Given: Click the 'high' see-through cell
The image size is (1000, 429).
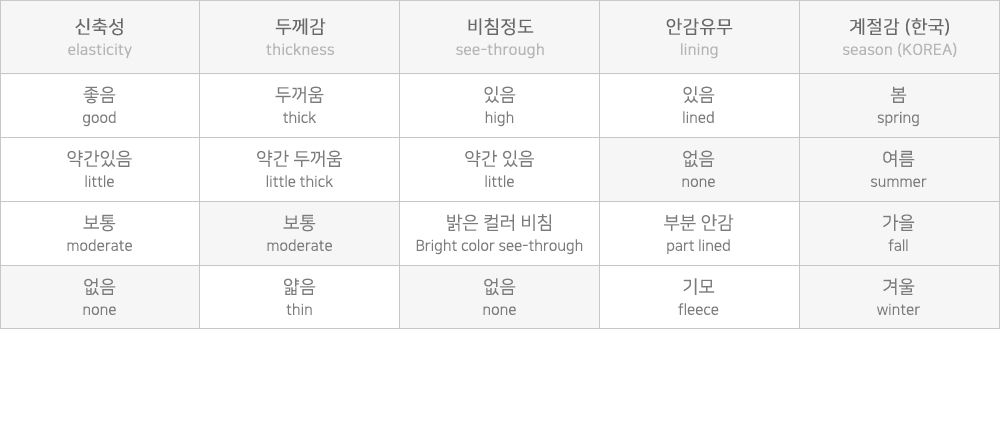Looking at the screenshot, I should (x=499, y=105).
